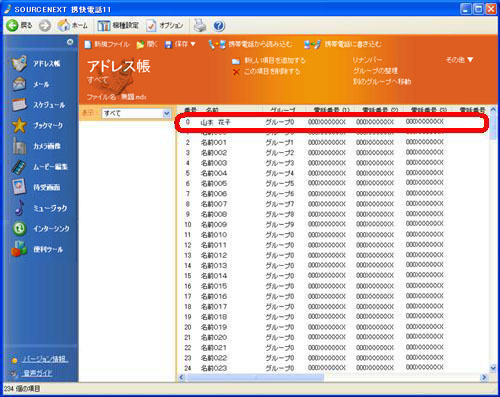Open the ブックマーク star icon
Image resolution: width=500 pixels, height=397 pixels.
(x=19, y=125)
